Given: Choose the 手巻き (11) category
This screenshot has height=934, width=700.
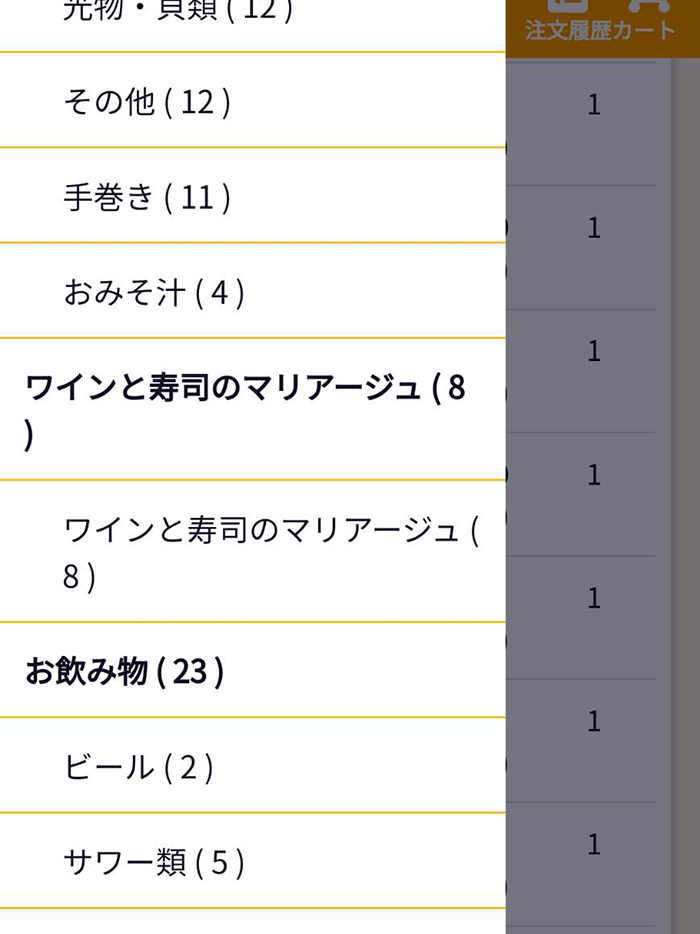Looking at the screenshot, I should tap(147, 197).
